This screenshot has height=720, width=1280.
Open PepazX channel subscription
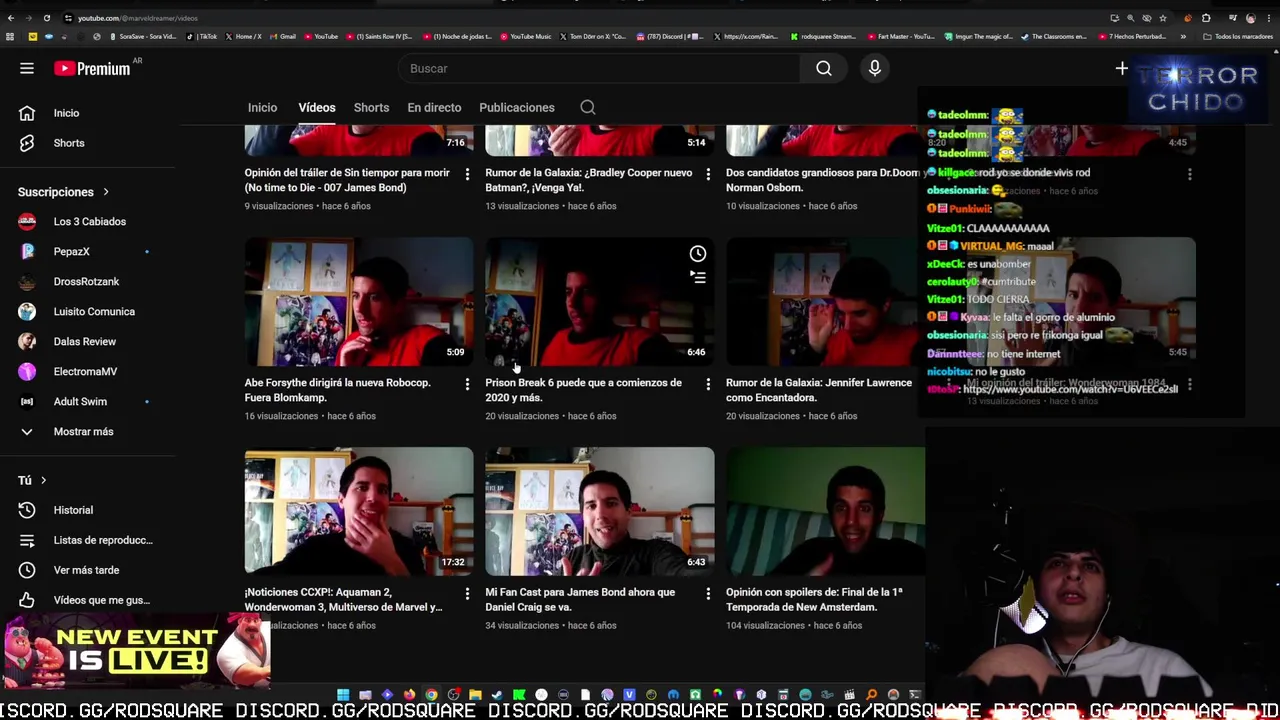[x=72, y=252]
